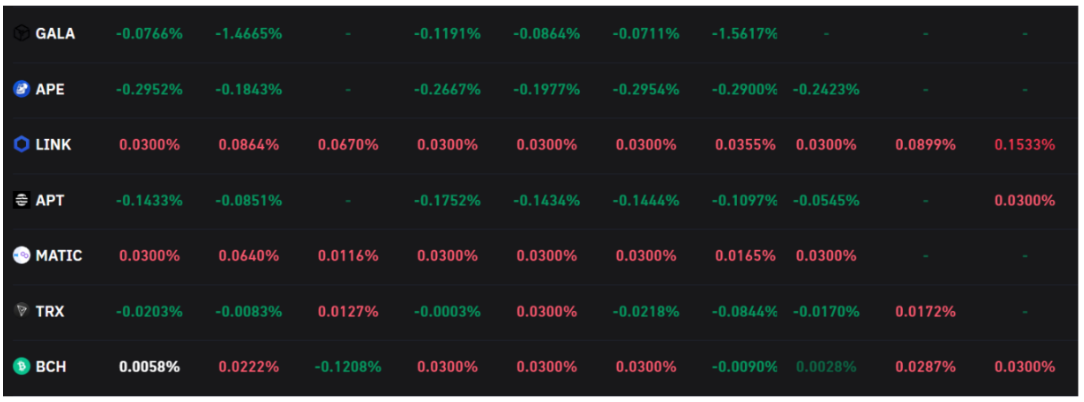1084x402 pixels.
Task: Click the GALA coin icon
Action: tap(21, 34)
